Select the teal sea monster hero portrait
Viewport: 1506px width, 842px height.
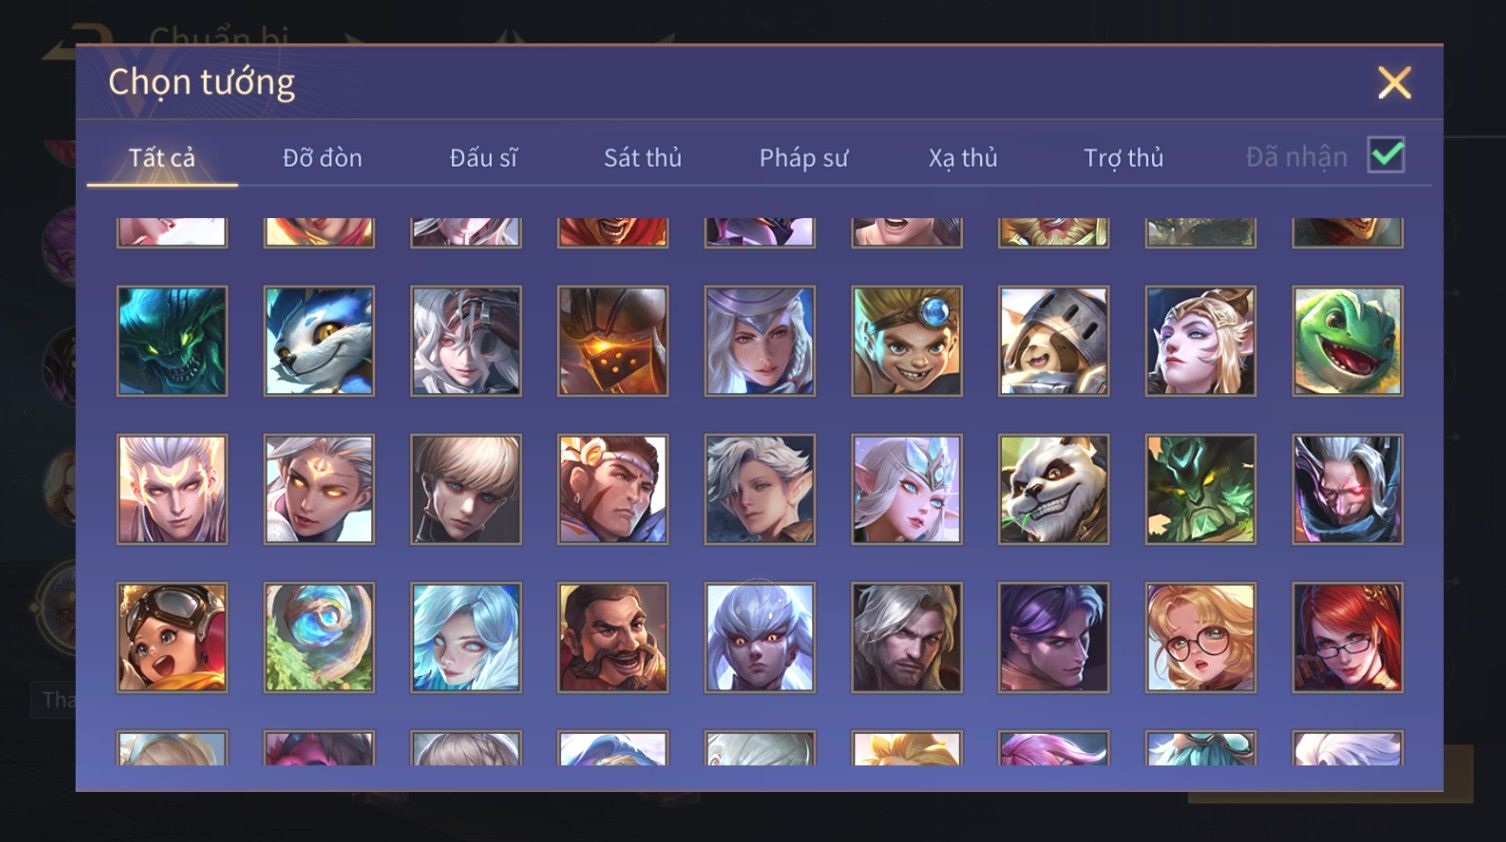(172, 341)
